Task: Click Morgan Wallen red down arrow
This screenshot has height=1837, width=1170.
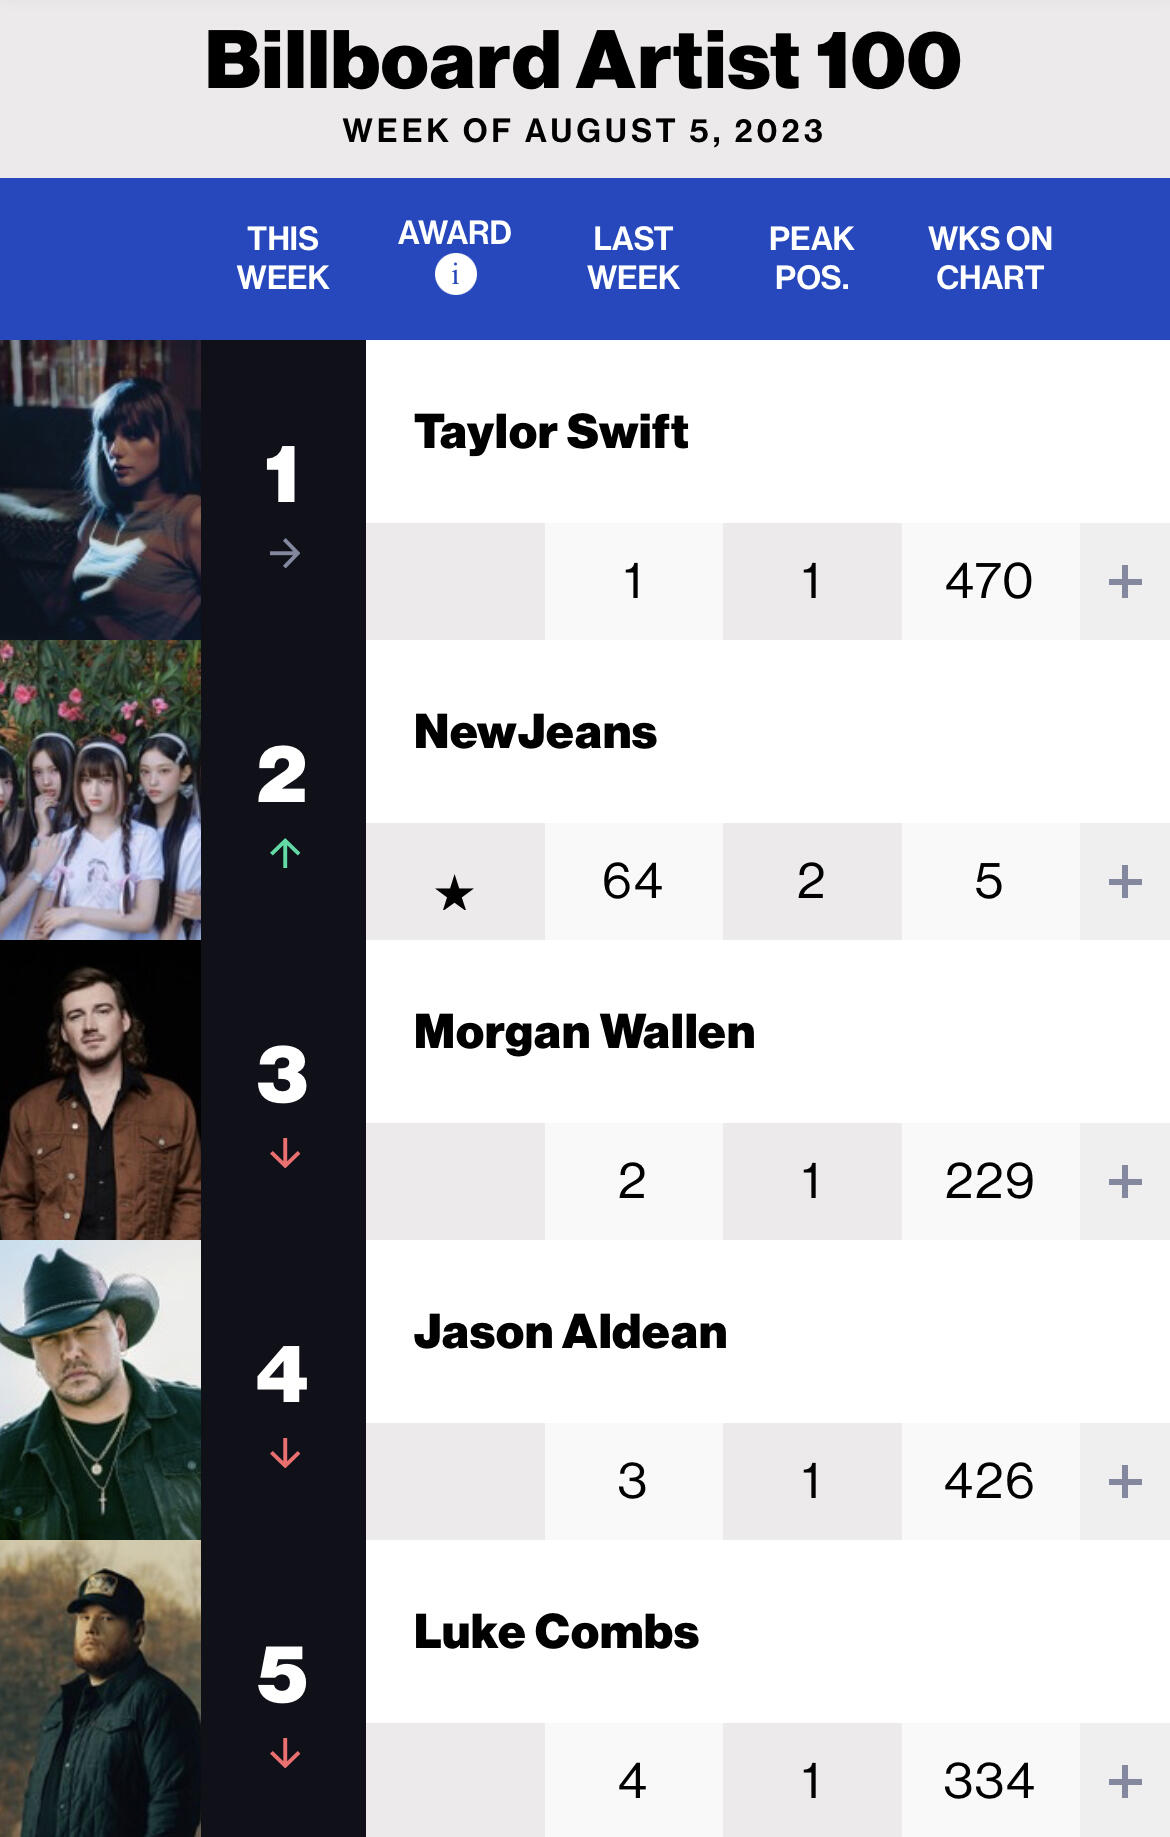Action: tap(285, 1153)
